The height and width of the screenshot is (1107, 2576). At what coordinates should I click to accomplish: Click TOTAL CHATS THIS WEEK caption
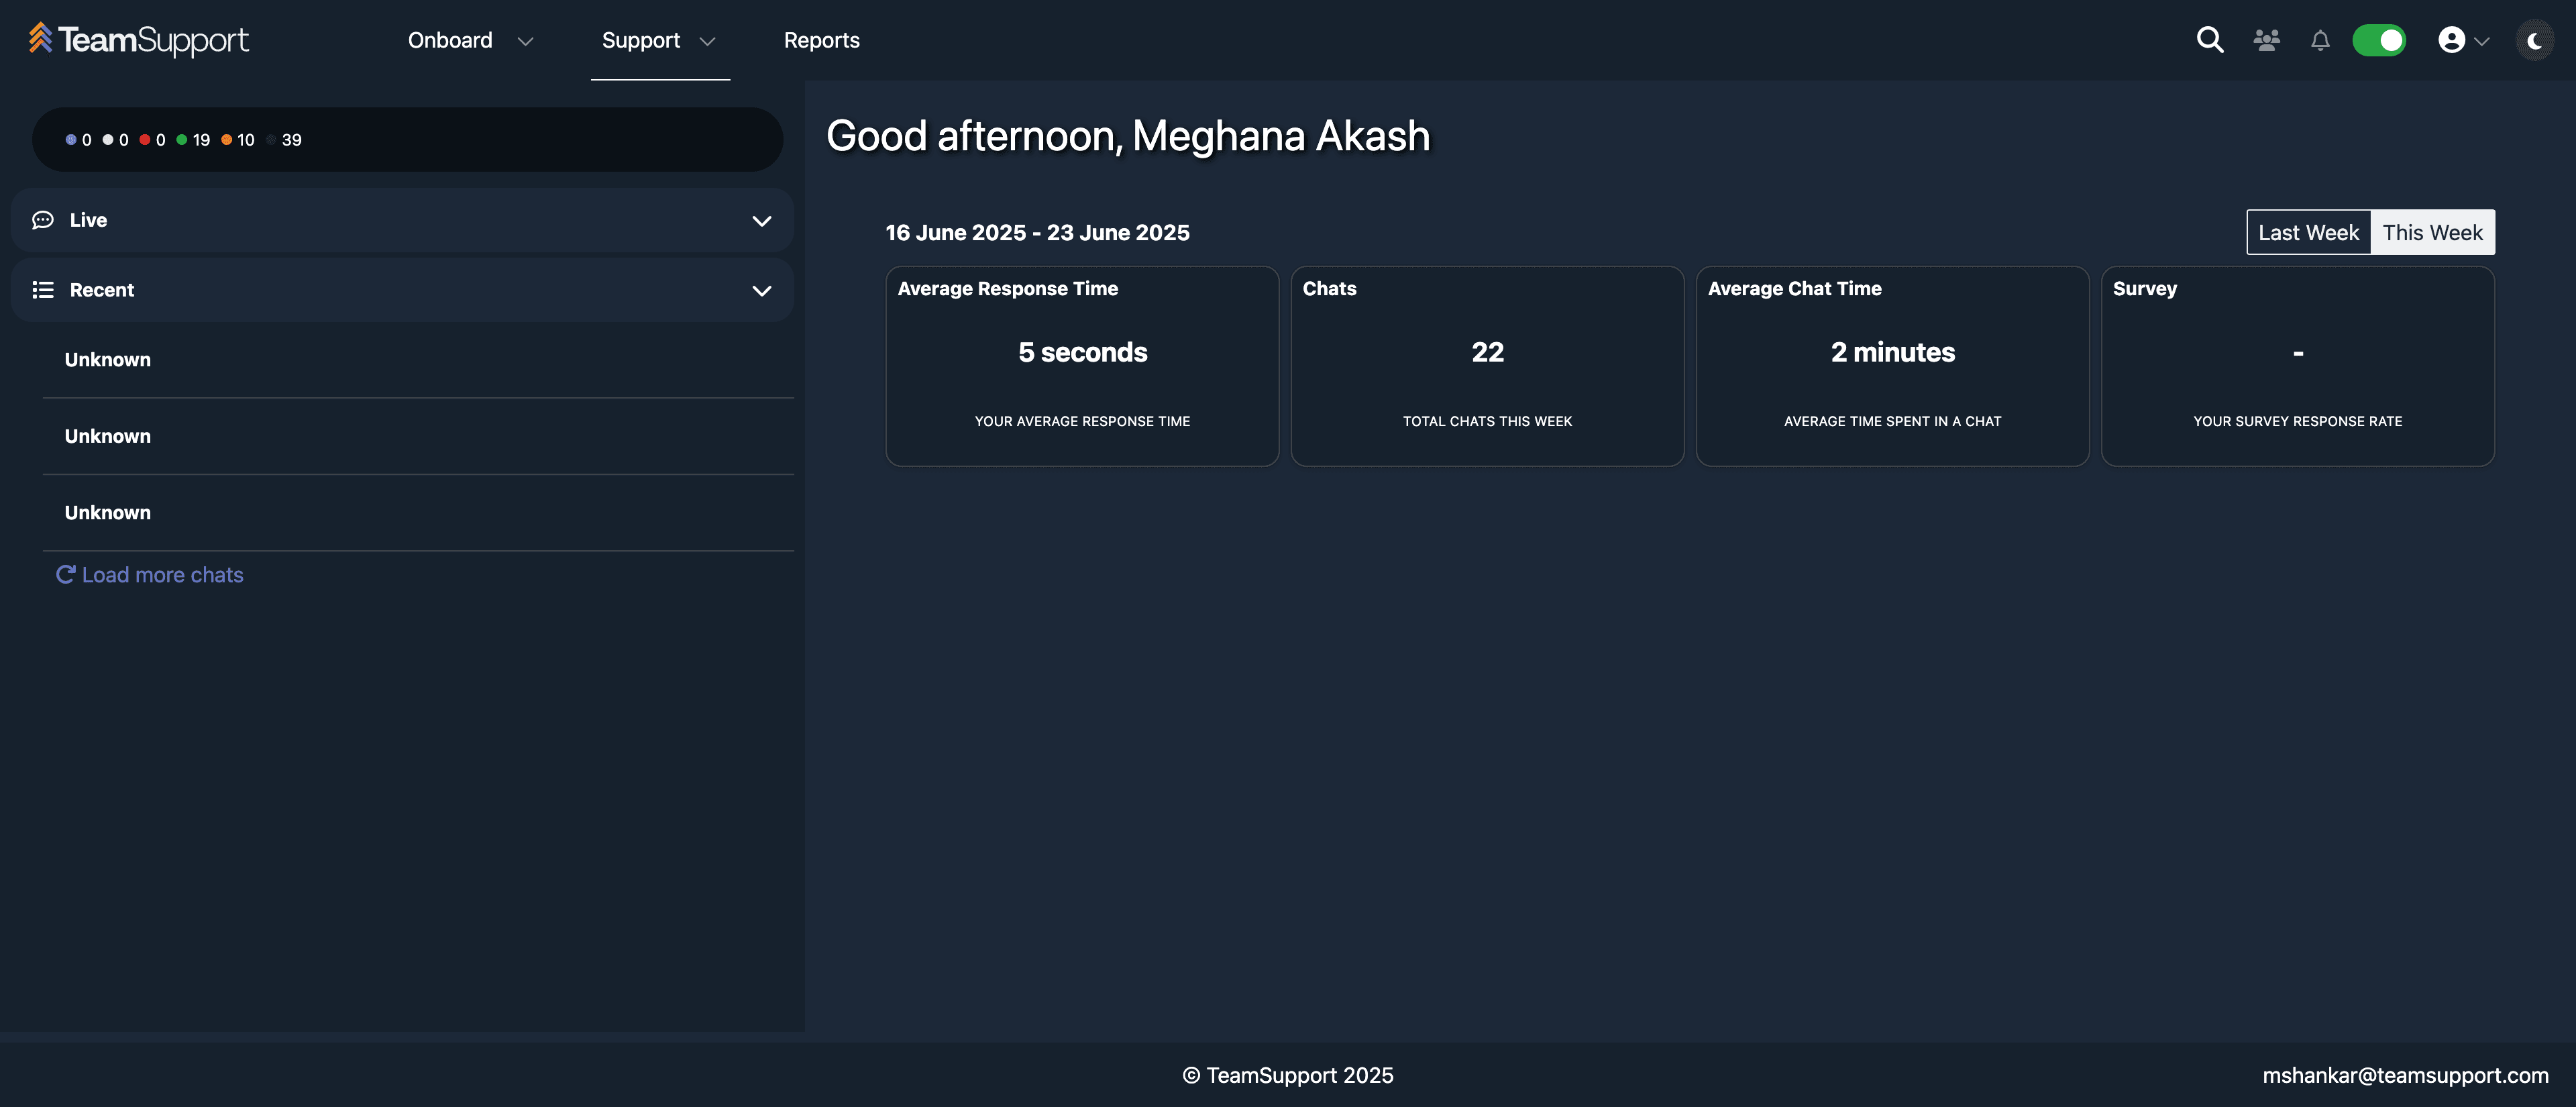[x=1487, y=421]
